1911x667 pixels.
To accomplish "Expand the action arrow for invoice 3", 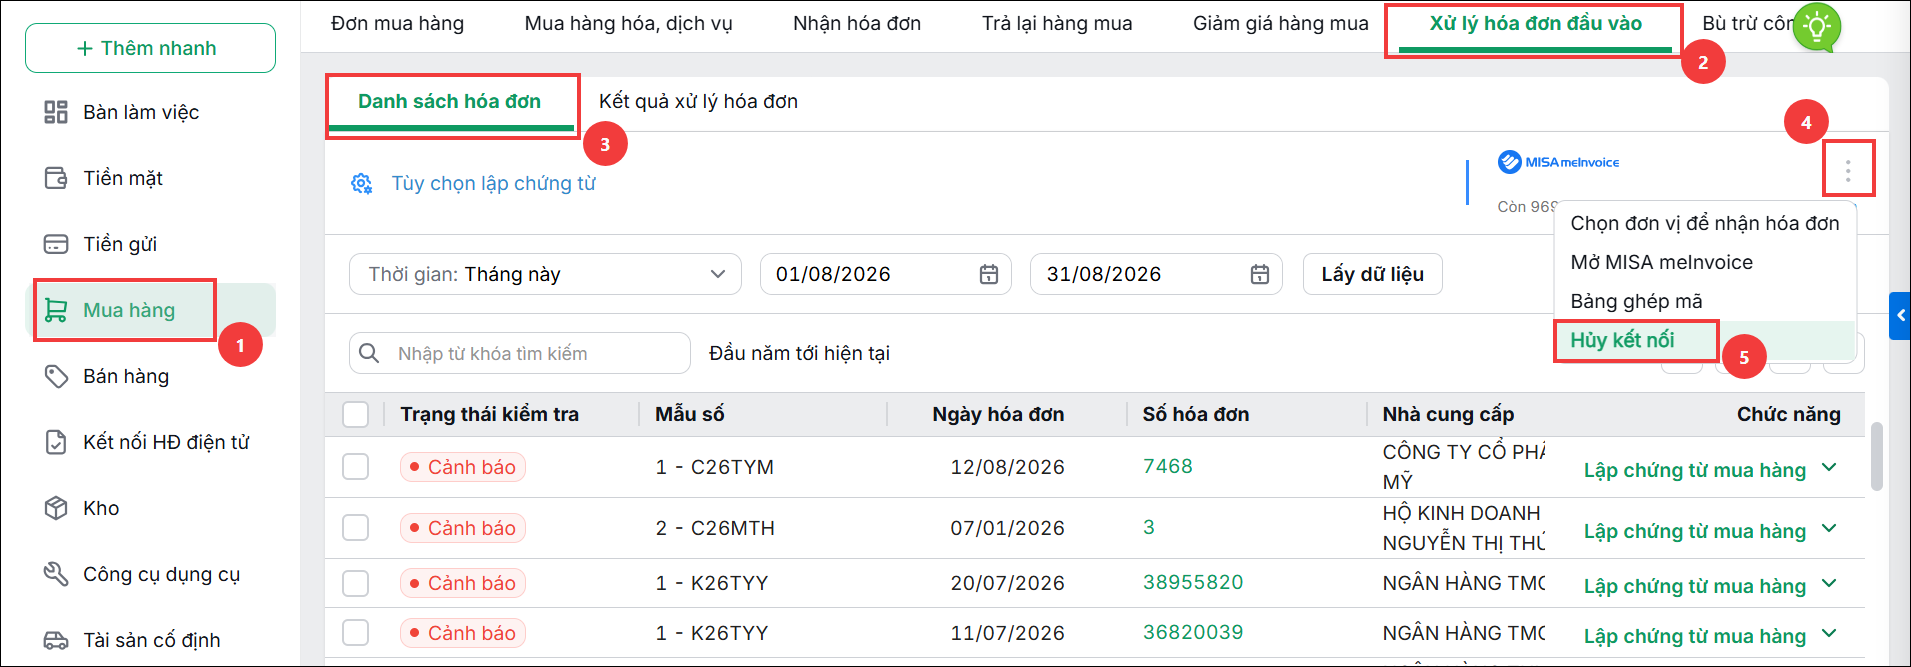I will point(1830,528).
